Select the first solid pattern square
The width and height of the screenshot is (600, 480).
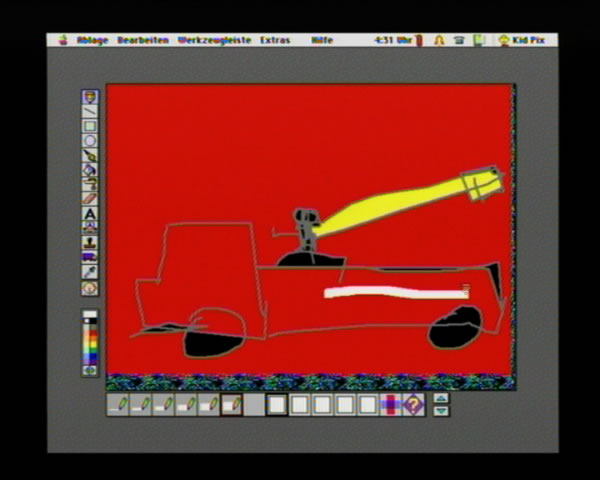click(x=276, y=405)
